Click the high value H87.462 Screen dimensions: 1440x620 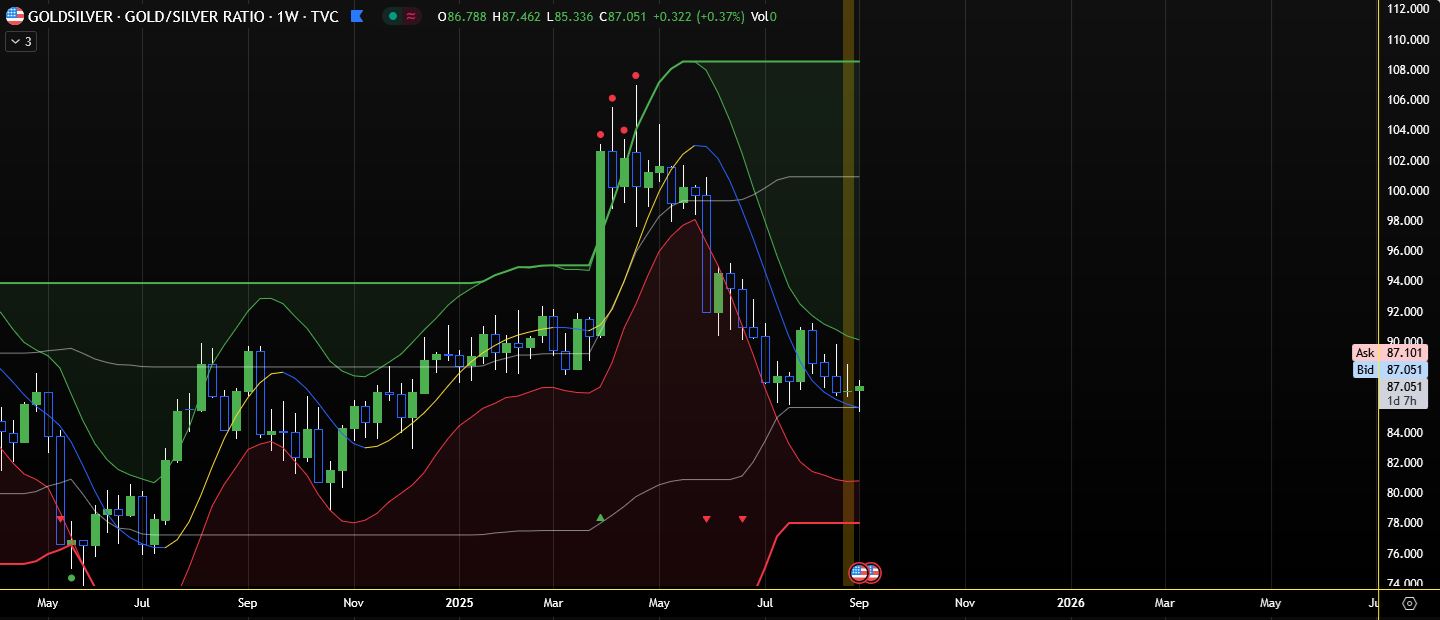point(516,16)
